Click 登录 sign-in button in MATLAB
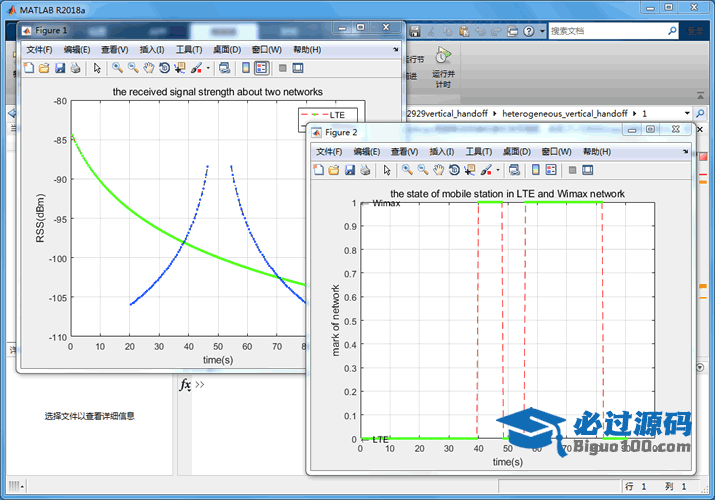The width and height of the screenshot is (715, 500). 695,31
